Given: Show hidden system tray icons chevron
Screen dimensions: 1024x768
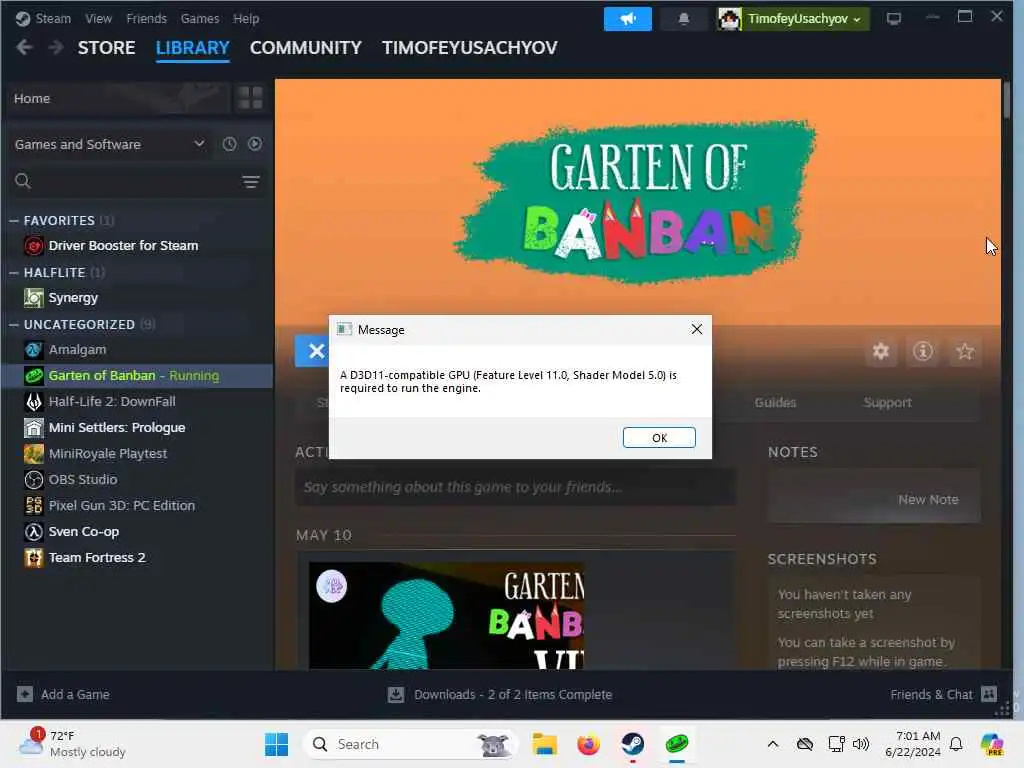Looking at the screenshot, I should click(x=773, y=744).
